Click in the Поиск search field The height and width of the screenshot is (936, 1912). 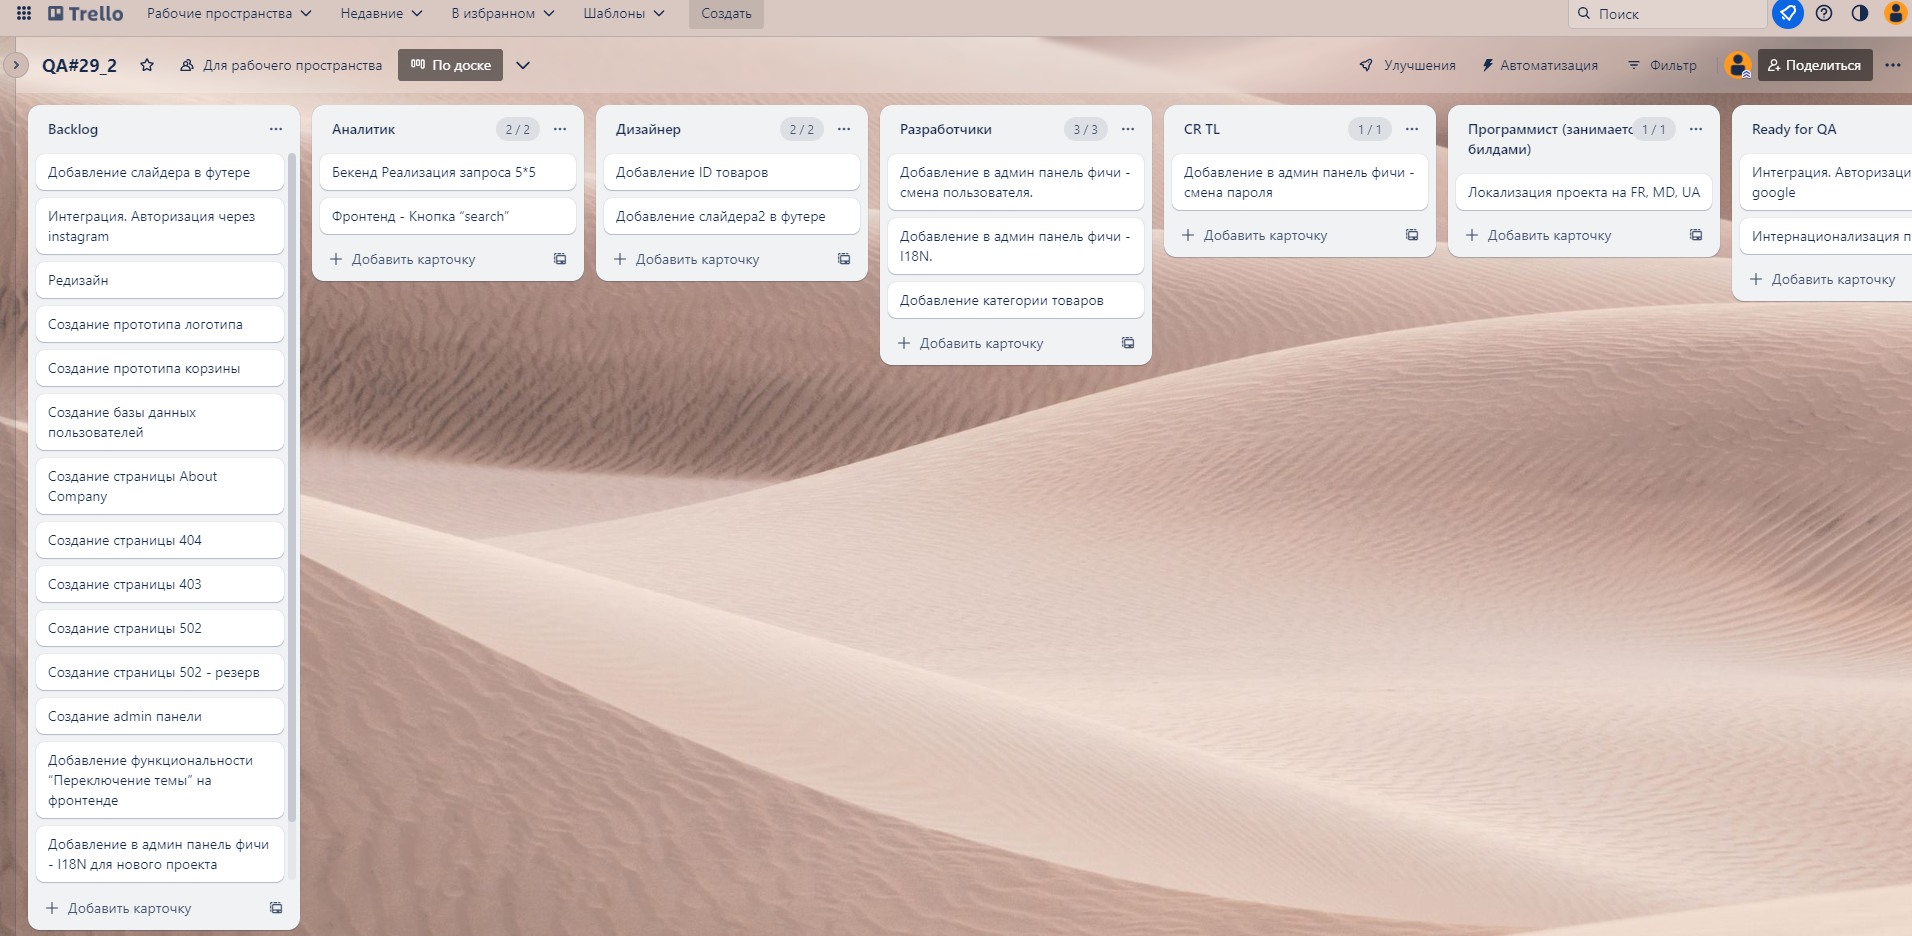point(1670,14)
